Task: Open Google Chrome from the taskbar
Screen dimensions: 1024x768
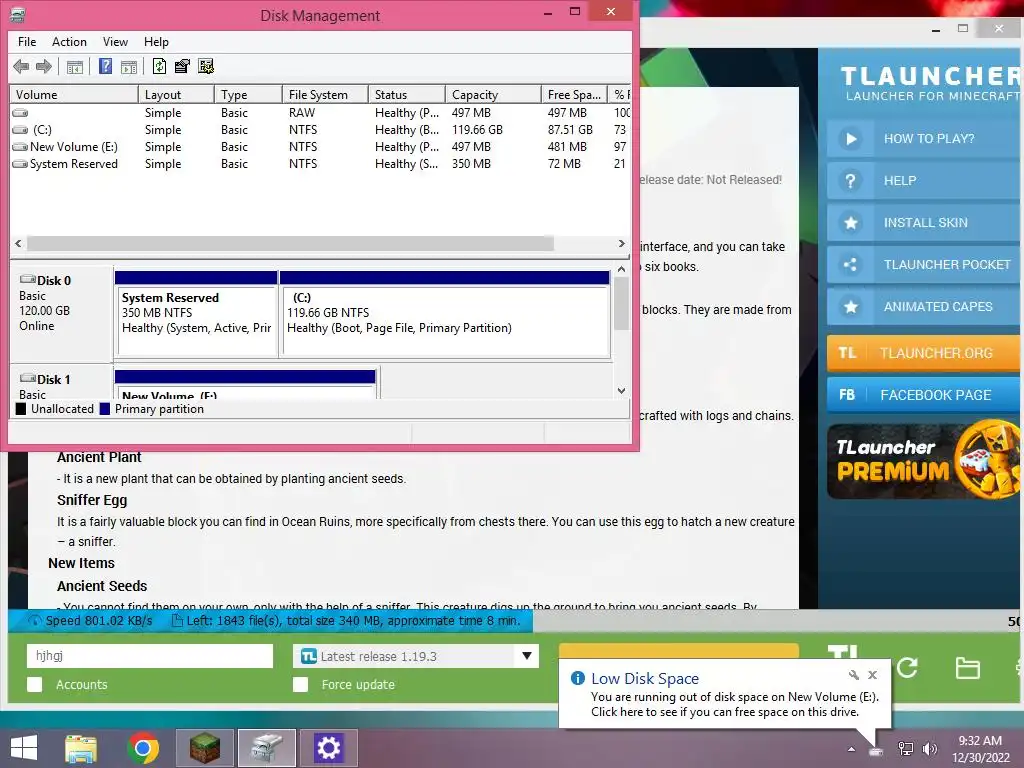Action: point(143,748)
